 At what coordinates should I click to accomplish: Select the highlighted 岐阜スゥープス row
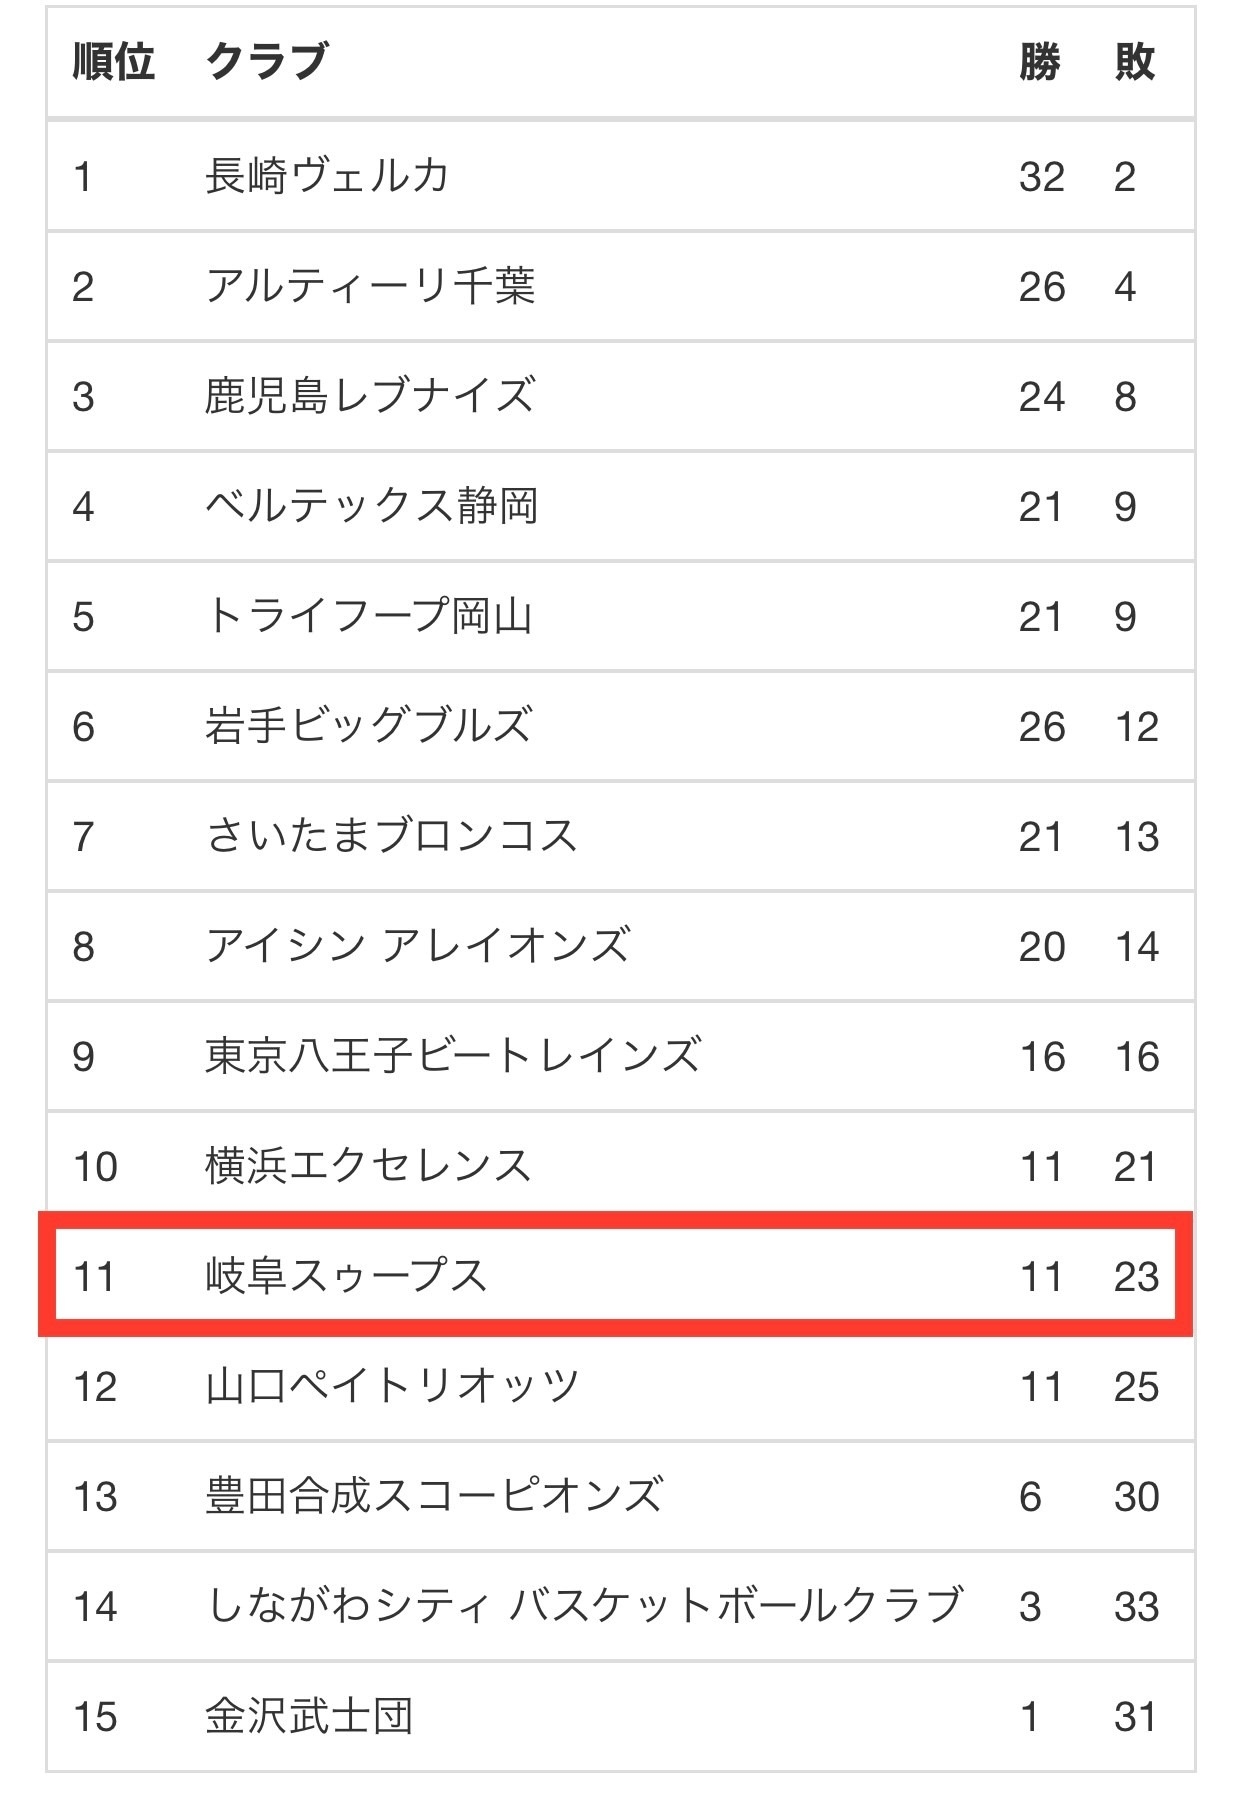[x=616, y=1275]
